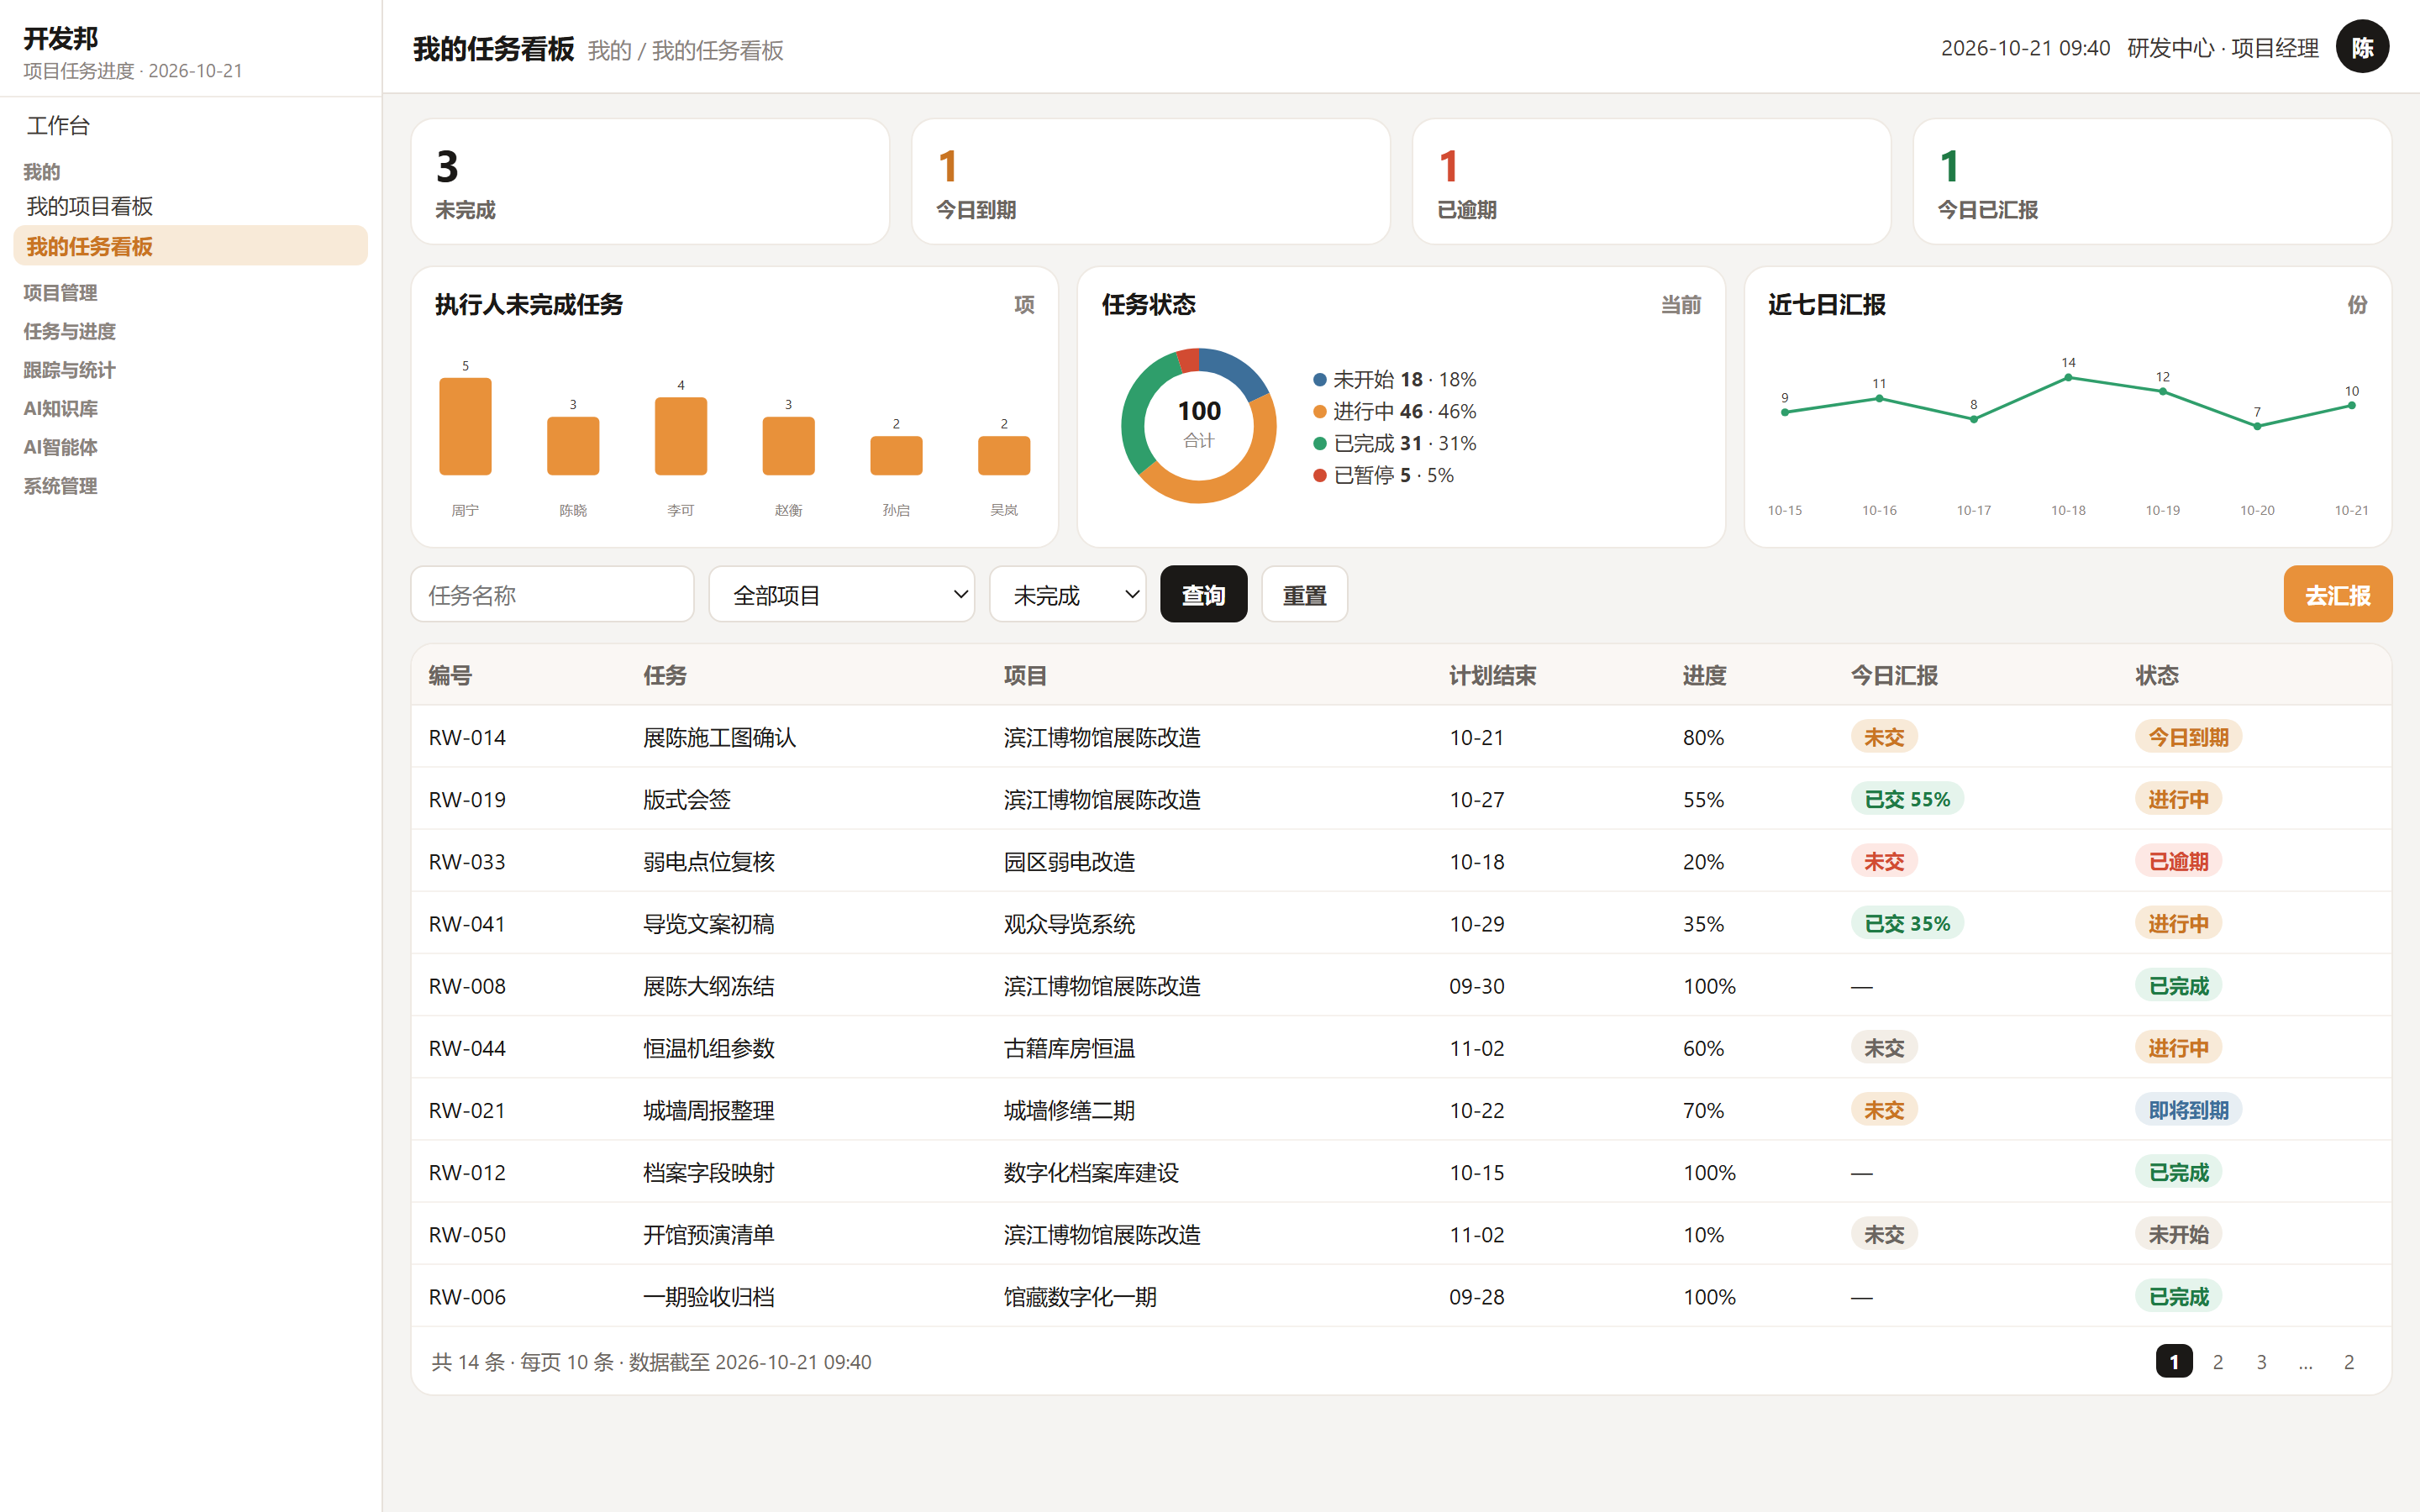Click the 陈 user avatar
The image size is (2420, 1512).
[2362, 47]
